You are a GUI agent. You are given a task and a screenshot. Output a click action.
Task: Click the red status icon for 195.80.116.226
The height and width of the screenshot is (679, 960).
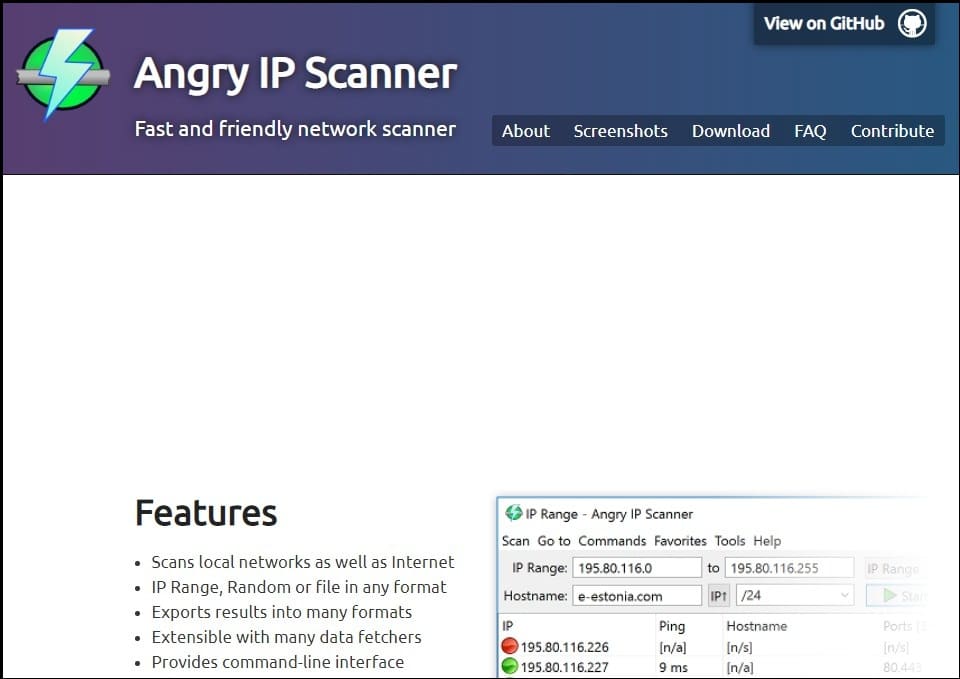point(509,646)
